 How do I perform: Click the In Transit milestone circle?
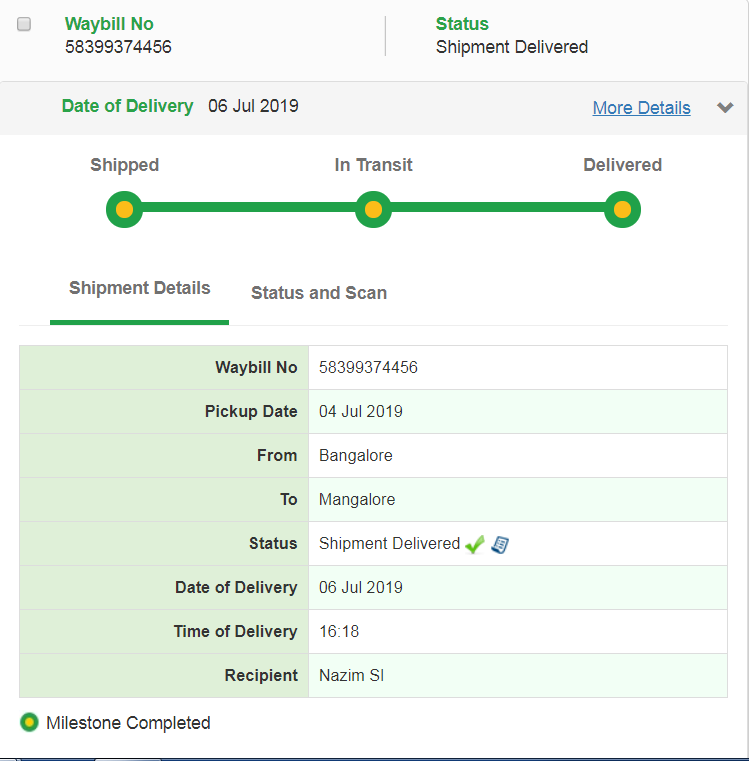373,210
